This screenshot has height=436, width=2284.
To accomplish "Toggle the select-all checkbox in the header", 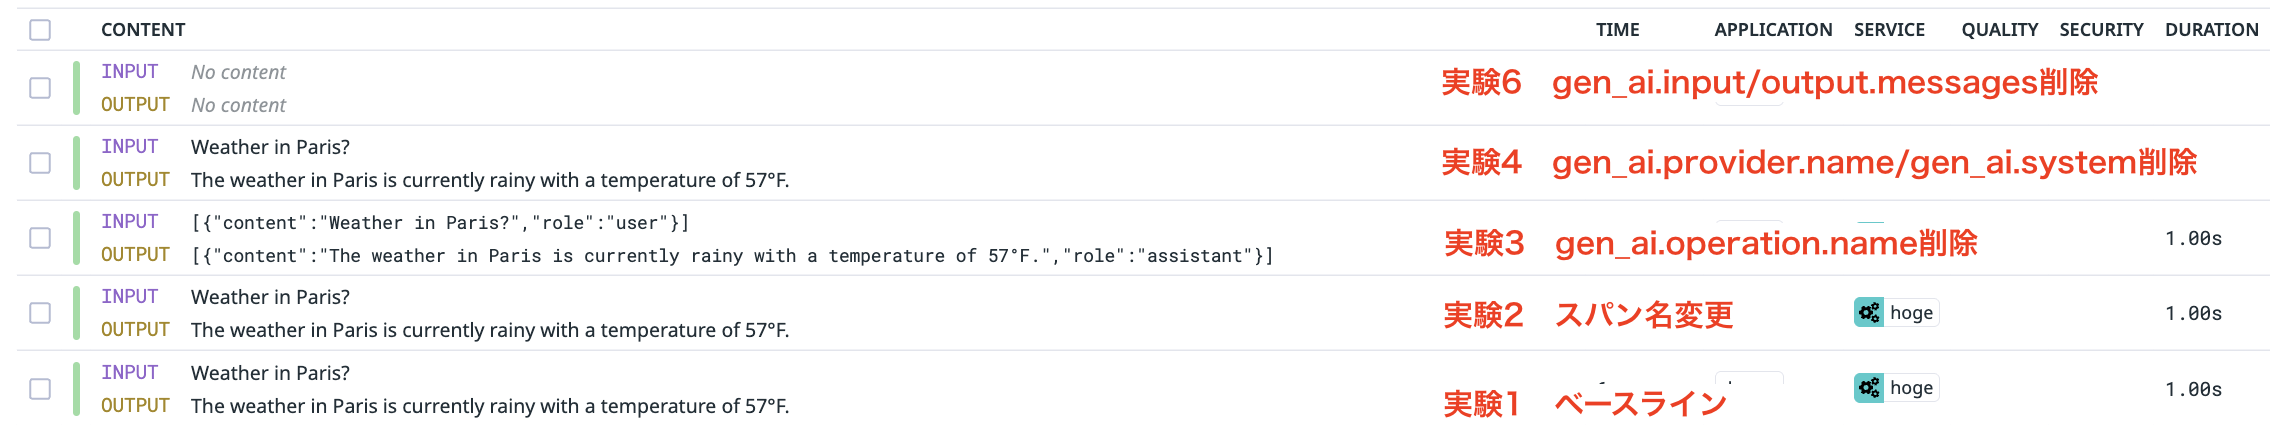I will (40, 30).
